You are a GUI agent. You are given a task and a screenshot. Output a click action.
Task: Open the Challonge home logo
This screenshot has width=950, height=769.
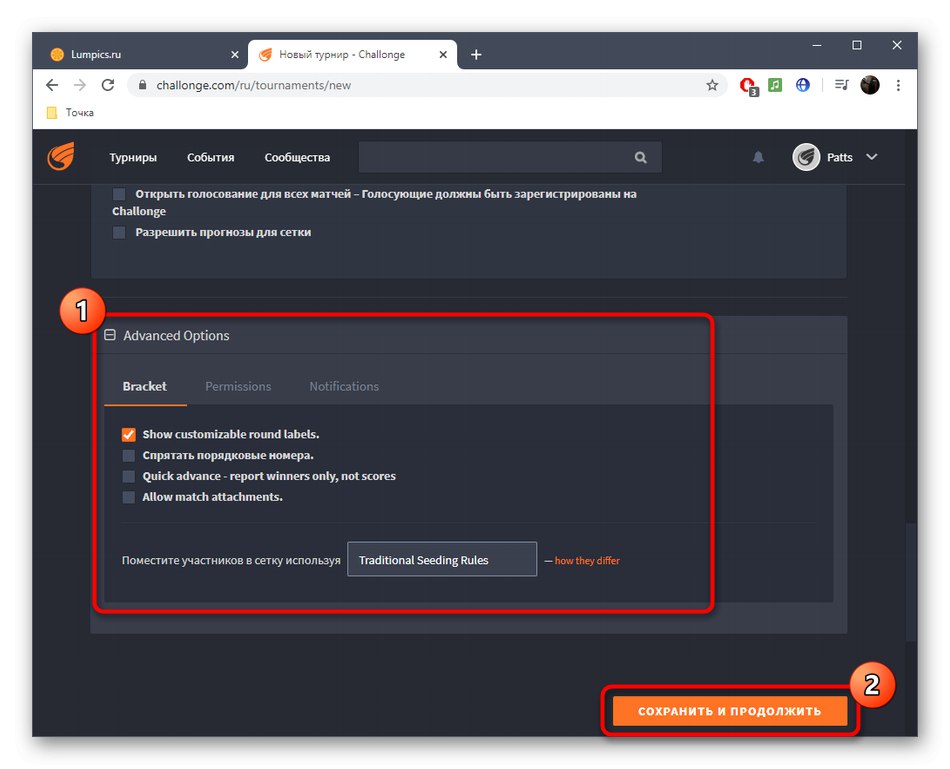pos(59,157)
